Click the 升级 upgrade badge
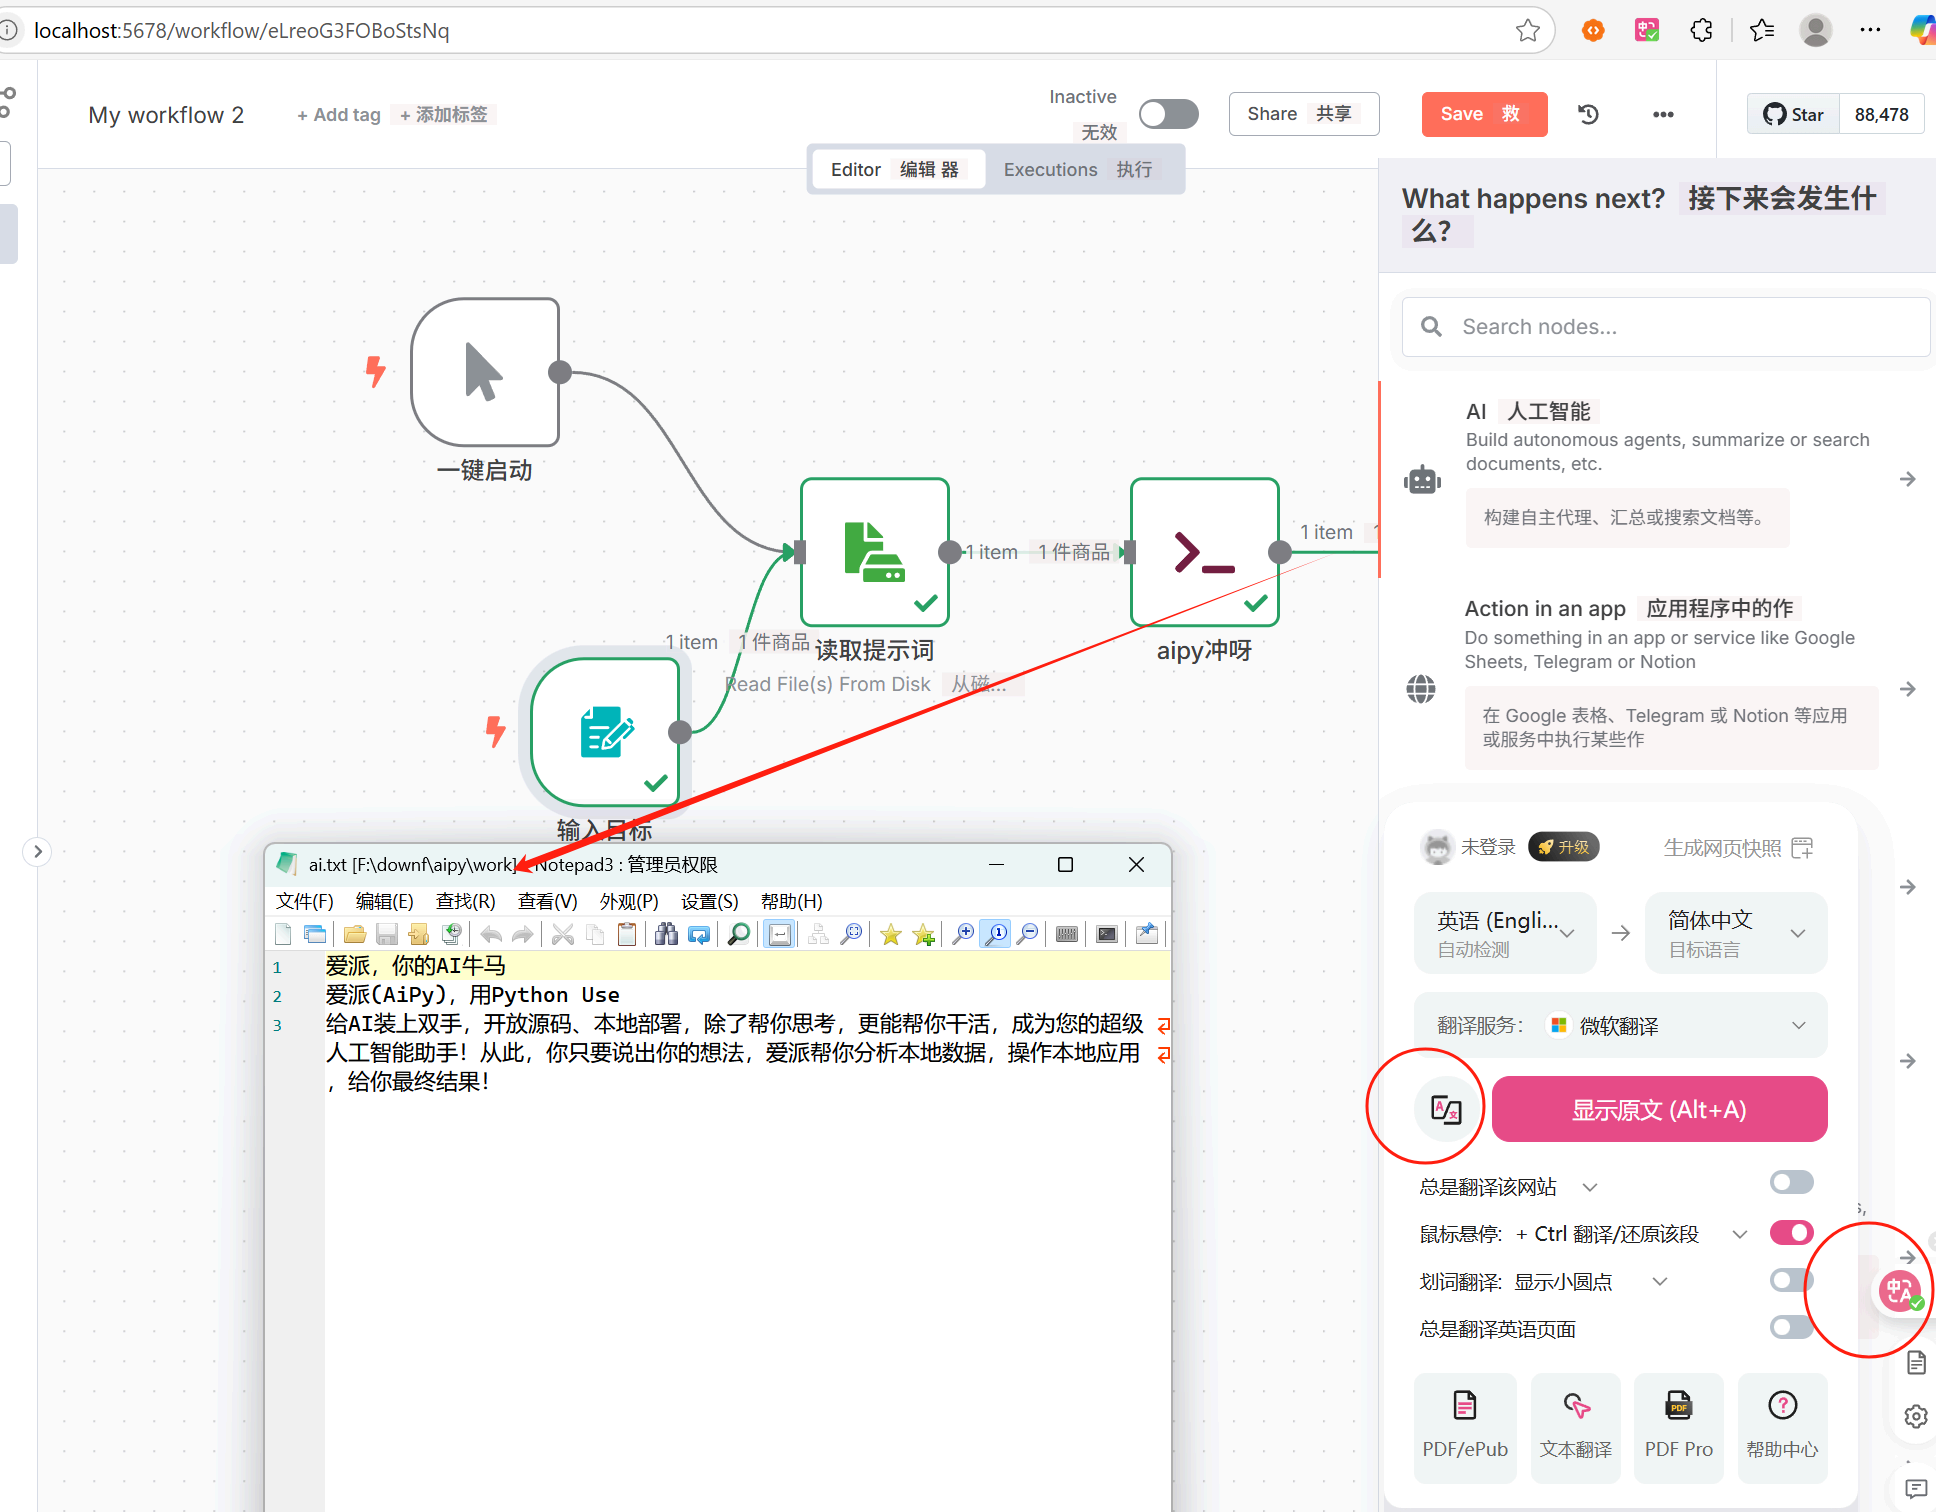1936x1512 pixels. (1564, 847)
